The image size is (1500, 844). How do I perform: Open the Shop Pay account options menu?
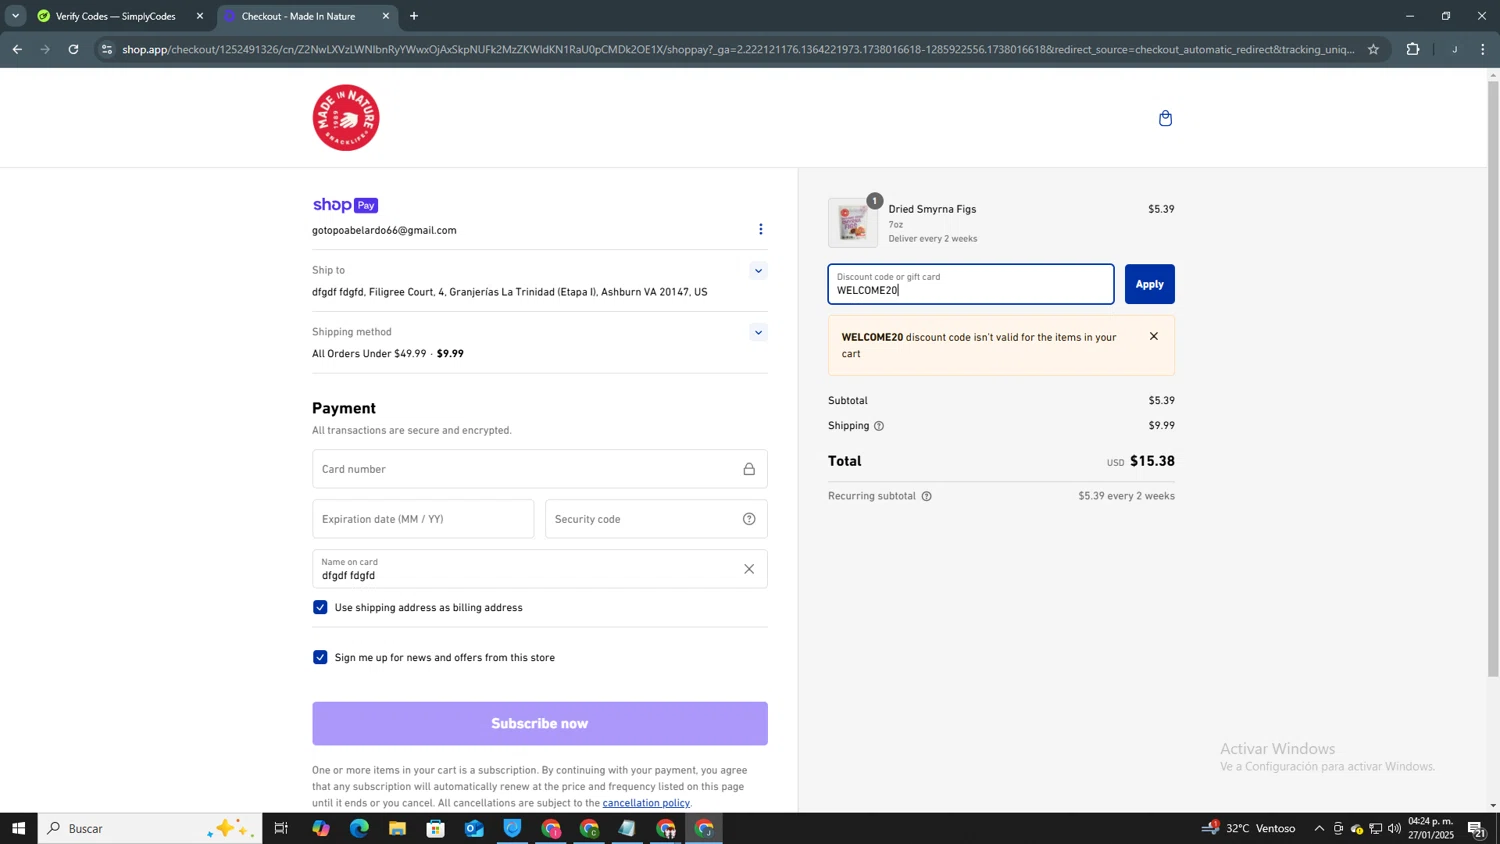coord(760,230)
